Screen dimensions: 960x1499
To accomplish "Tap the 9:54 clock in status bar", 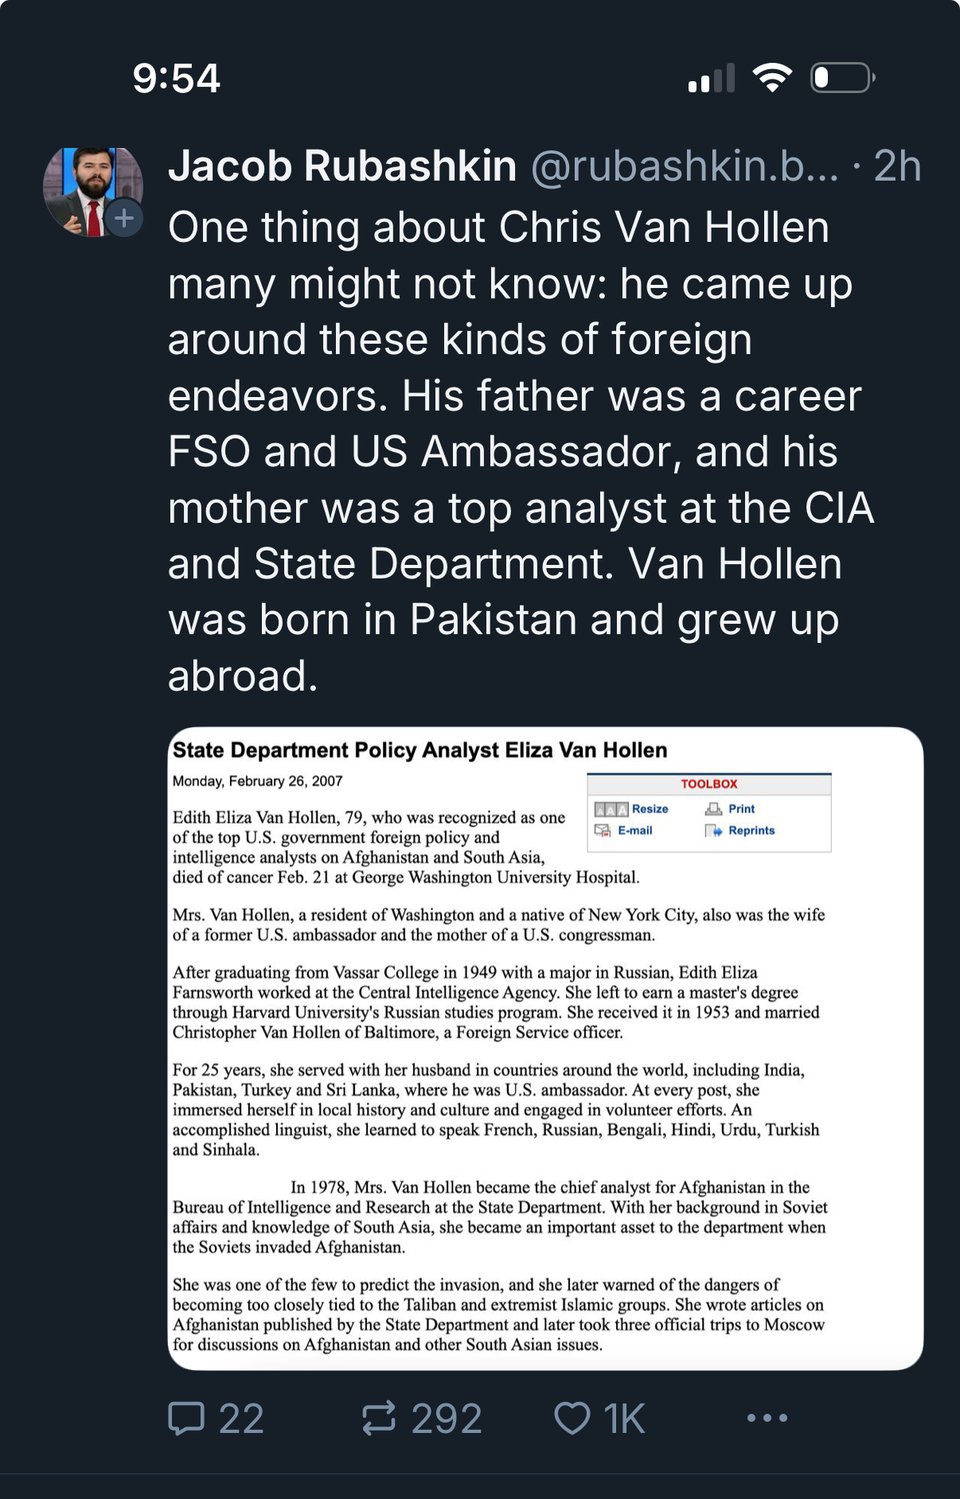I will tap(176, 78).
